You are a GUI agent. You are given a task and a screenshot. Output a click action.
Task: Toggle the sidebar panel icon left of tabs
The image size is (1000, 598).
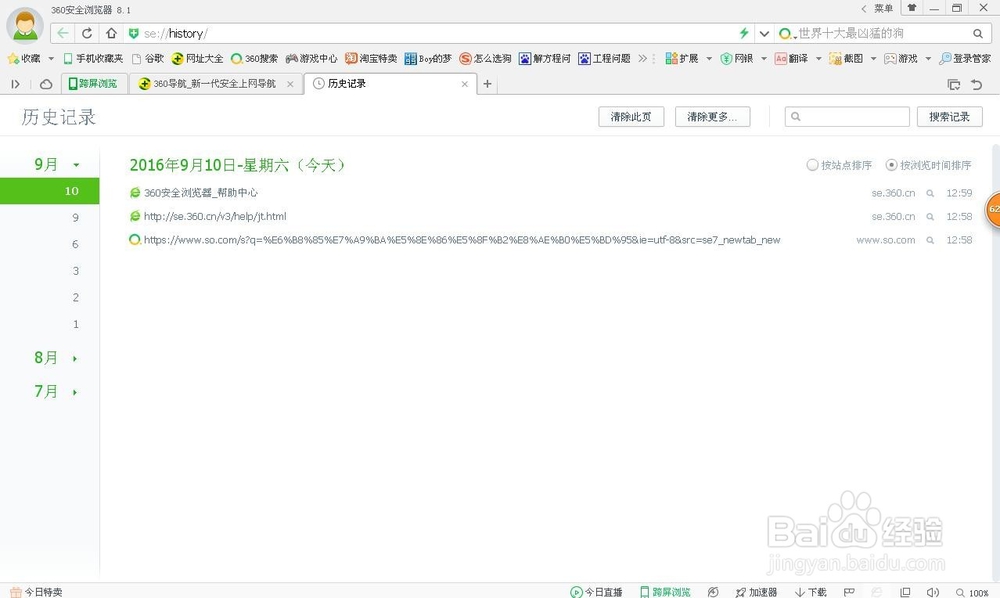click(15, 84)
